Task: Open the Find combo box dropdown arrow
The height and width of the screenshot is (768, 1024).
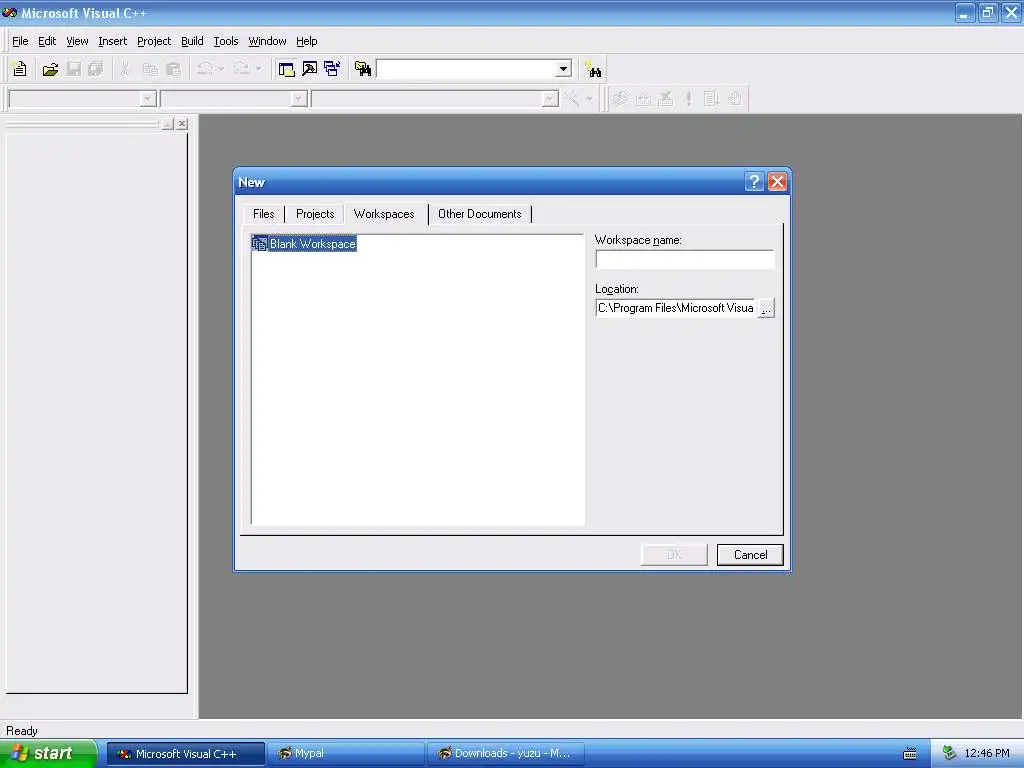Action: [x=563, y=69]
